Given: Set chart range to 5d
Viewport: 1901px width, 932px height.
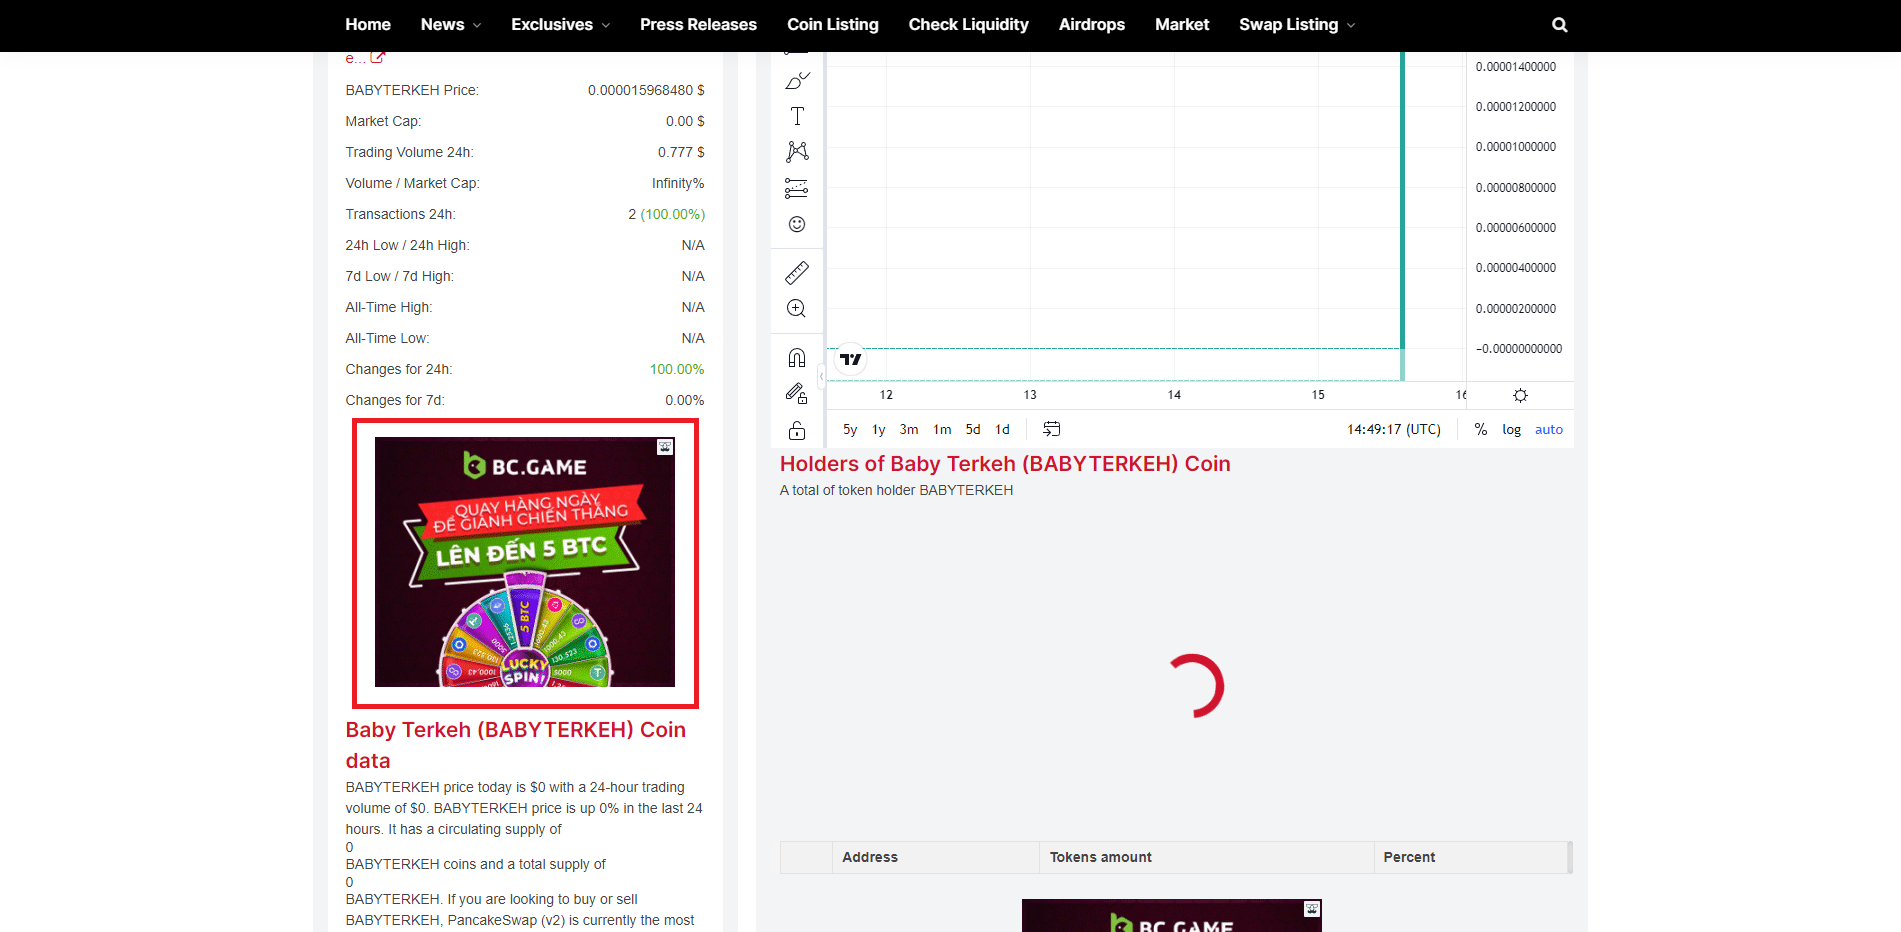Looking at the screenshot, I should [972, 430].
